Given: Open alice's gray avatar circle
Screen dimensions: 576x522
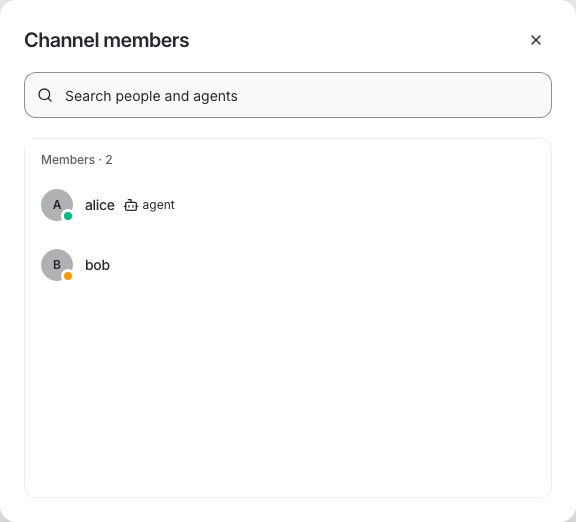Looking at the screenshot, I should 57,205.
